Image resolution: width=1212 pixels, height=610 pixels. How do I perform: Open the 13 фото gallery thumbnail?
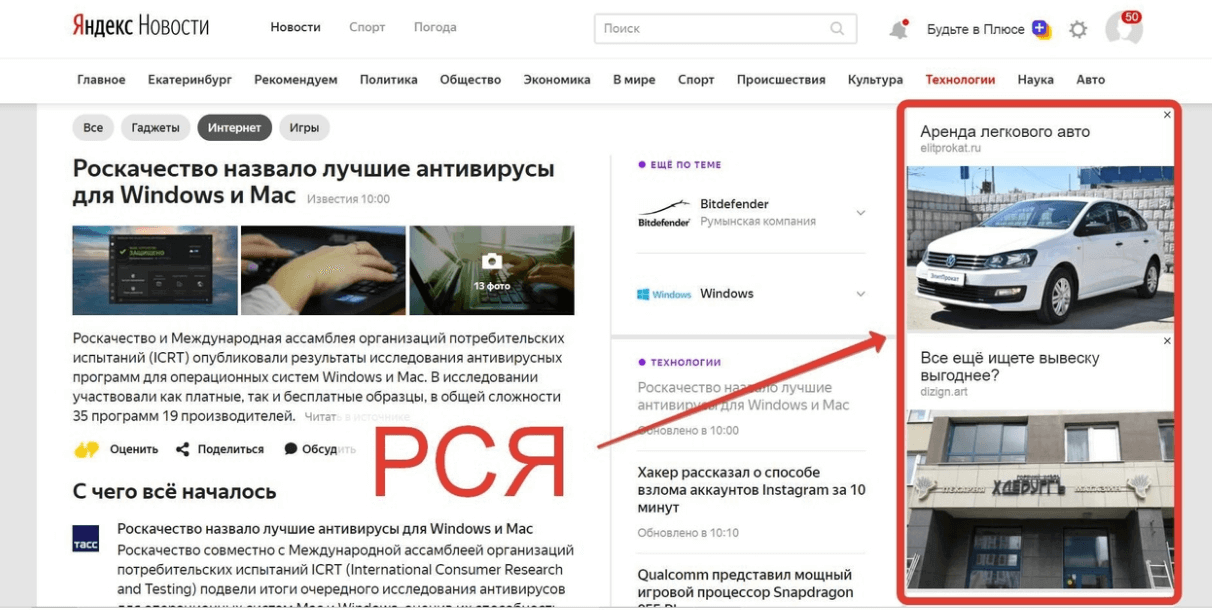pyautogui.click(x=491, y=270)
